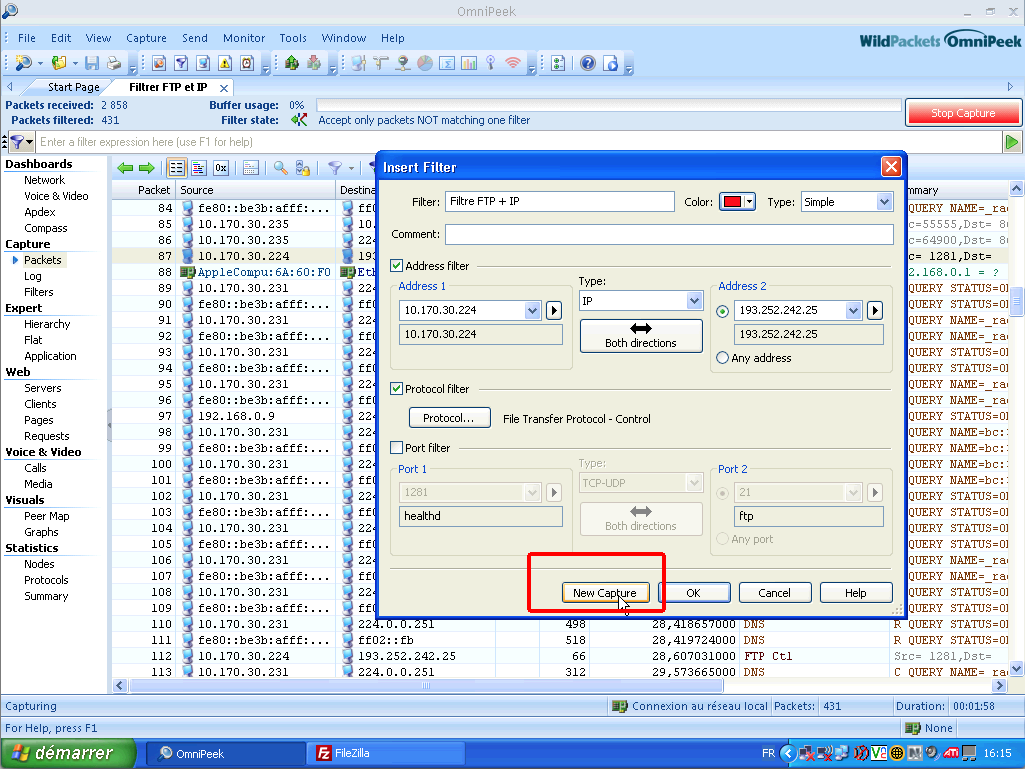This screenshot has width=1025, height=769.
Task: Click the Comment input field
Action: (669, 234)
